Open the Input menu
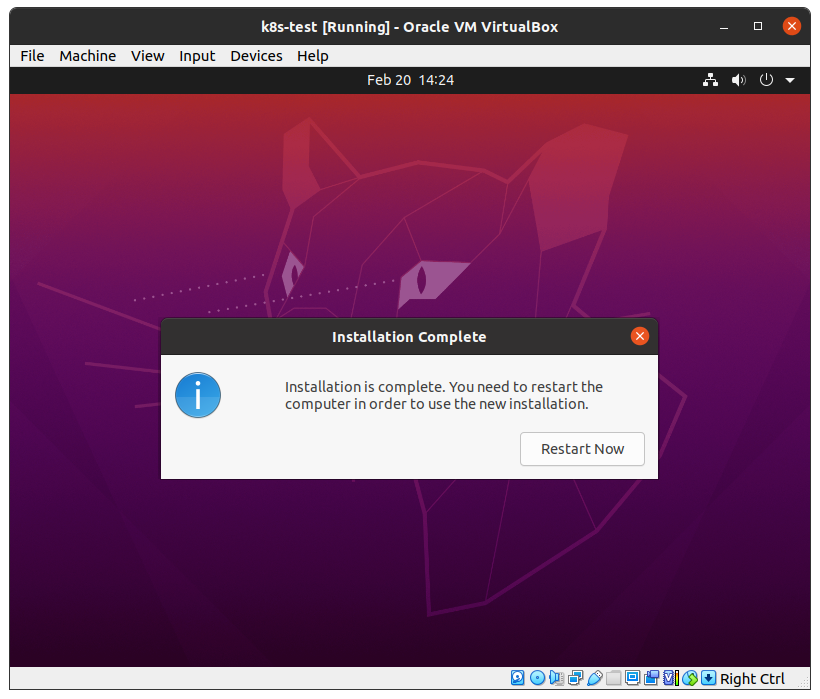 pyautogui.click(x=197, y=56)
